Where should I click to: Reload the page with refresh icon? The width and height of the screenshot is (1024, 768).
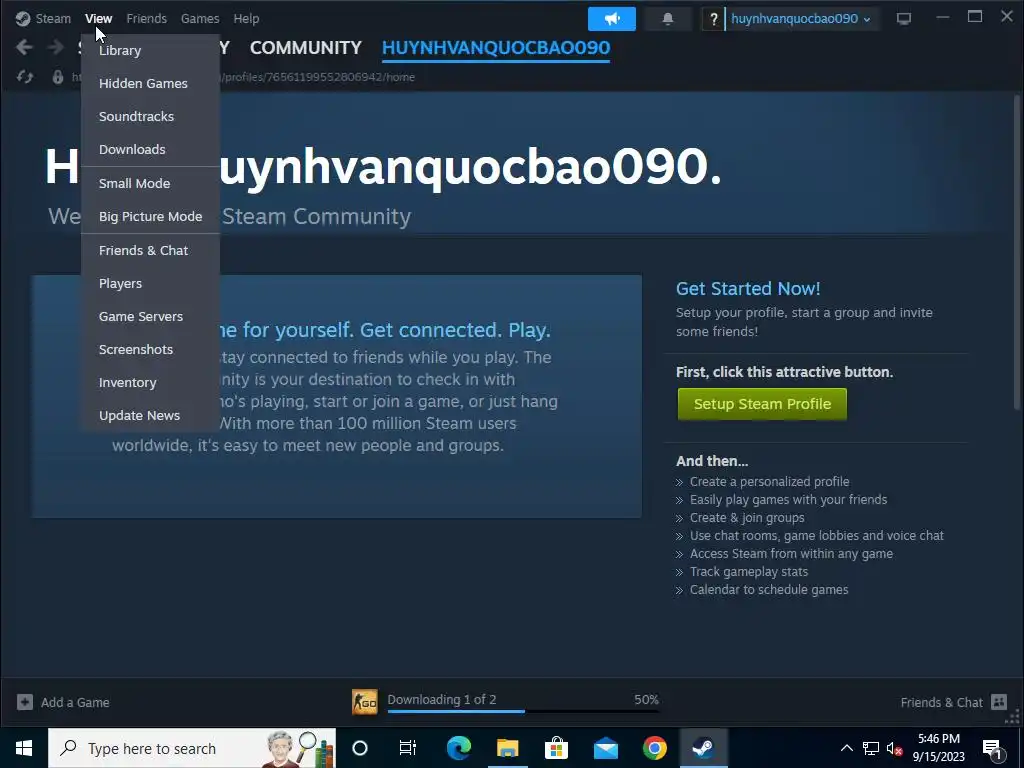pos(25,77)
